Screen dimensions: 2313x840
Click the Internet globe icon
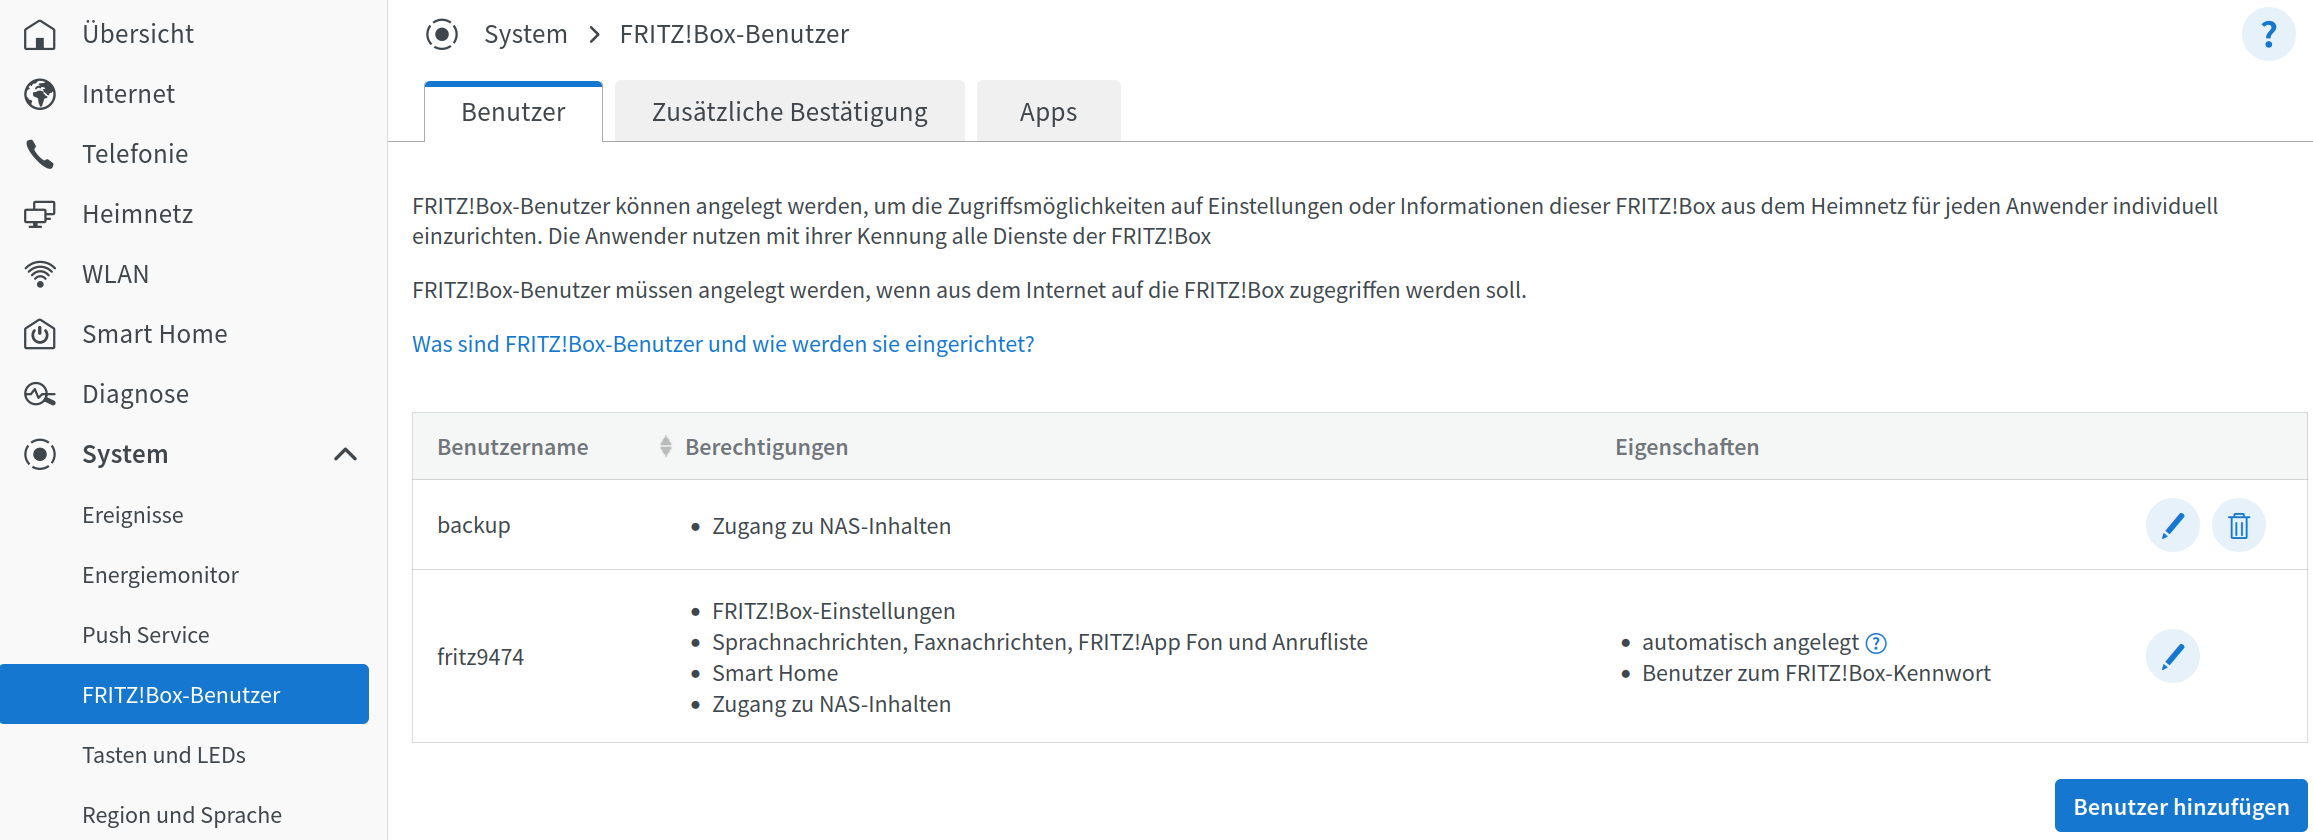click(x=40, y=94)
